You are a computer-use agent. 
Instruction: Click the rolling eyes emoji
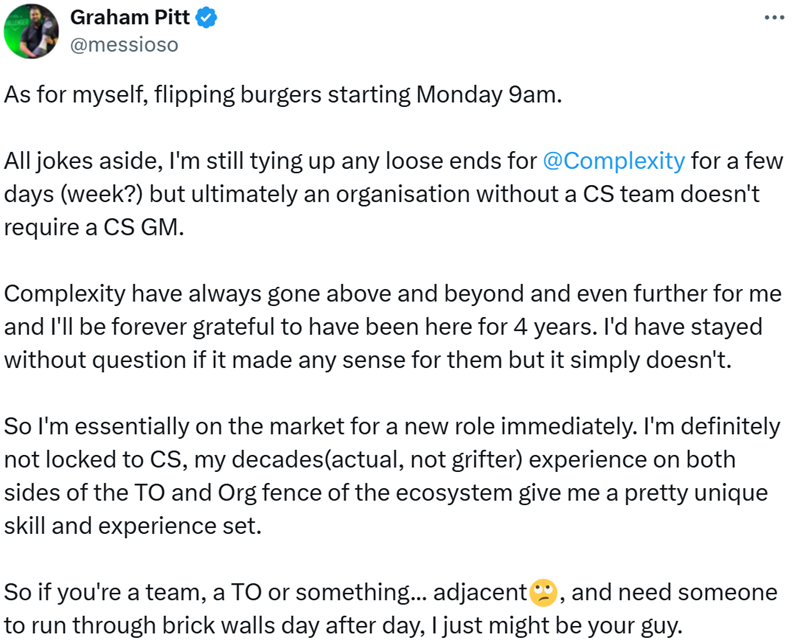click(x=543, y=592)
